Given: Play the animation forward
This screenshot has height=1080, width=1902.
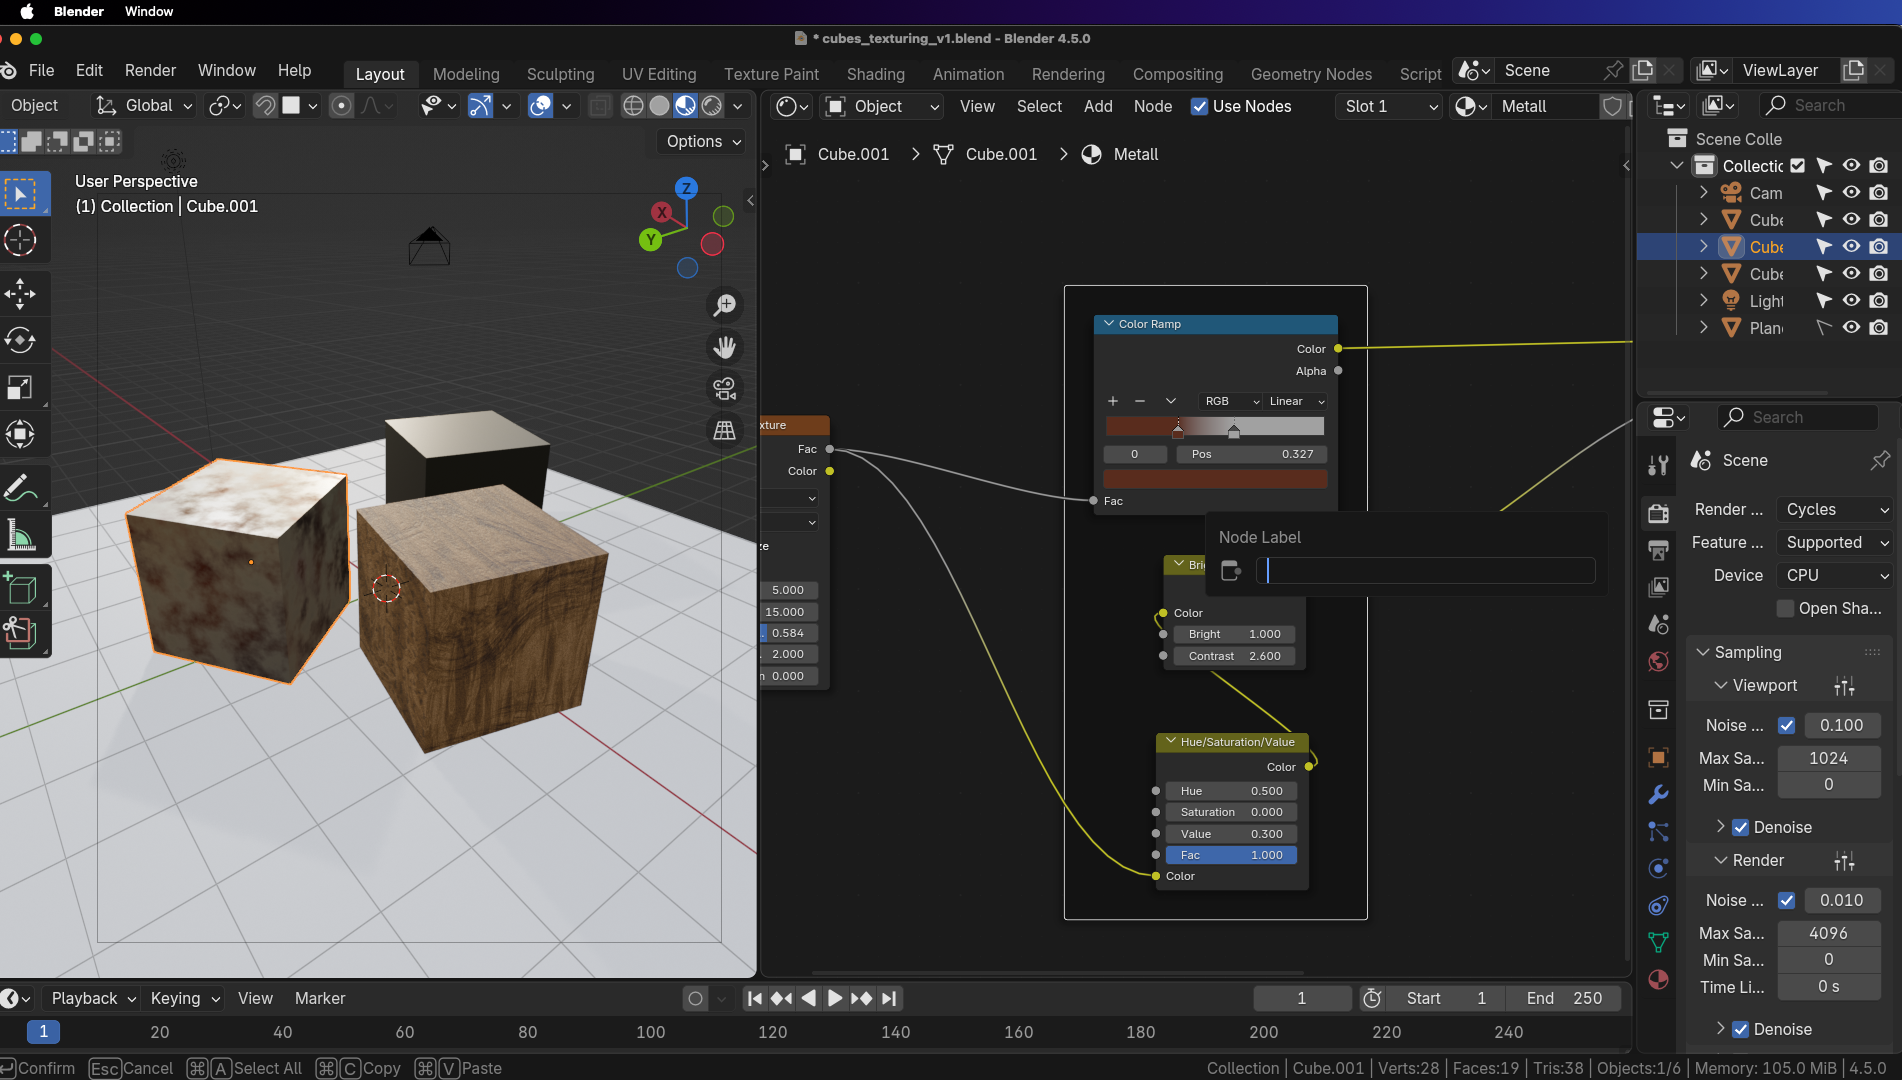Looking at the screenshot, I should click(x=835, y=998).
